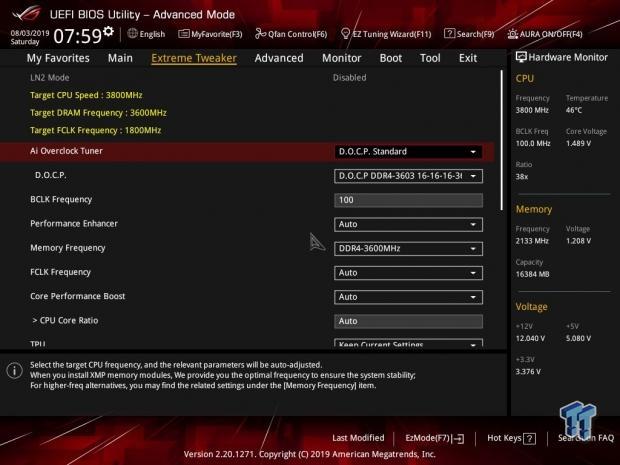
Task: Select Memory Frequency row label
Action: pos(68,248)
